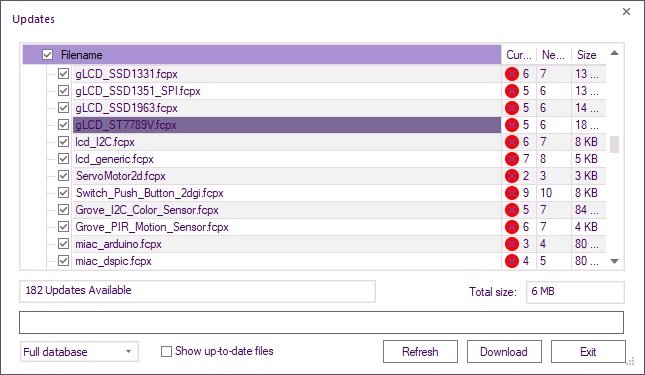Select the Grove_PIR_Motion_Sensor.fcpx file name

(152, 227)
